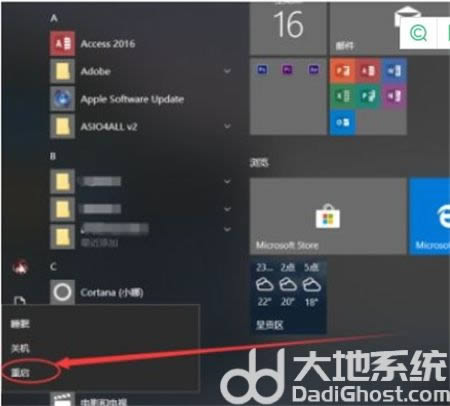The image size is (450, 406).
Task: Click the letter C group header
Action: pos(53,267)
